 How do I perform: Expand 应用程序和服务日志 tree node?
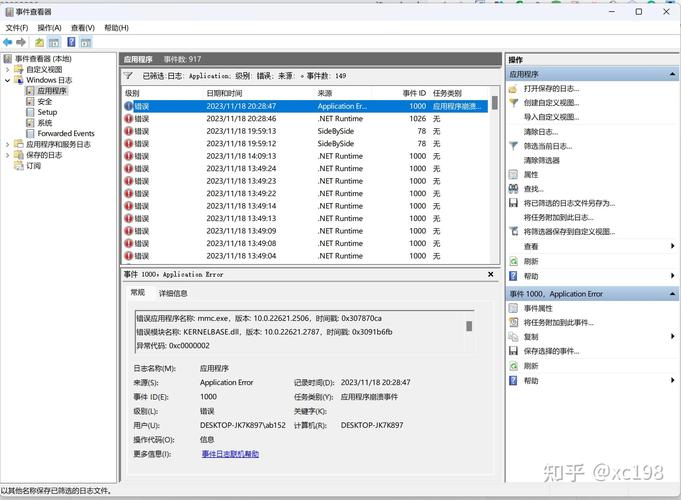[7, 144]
